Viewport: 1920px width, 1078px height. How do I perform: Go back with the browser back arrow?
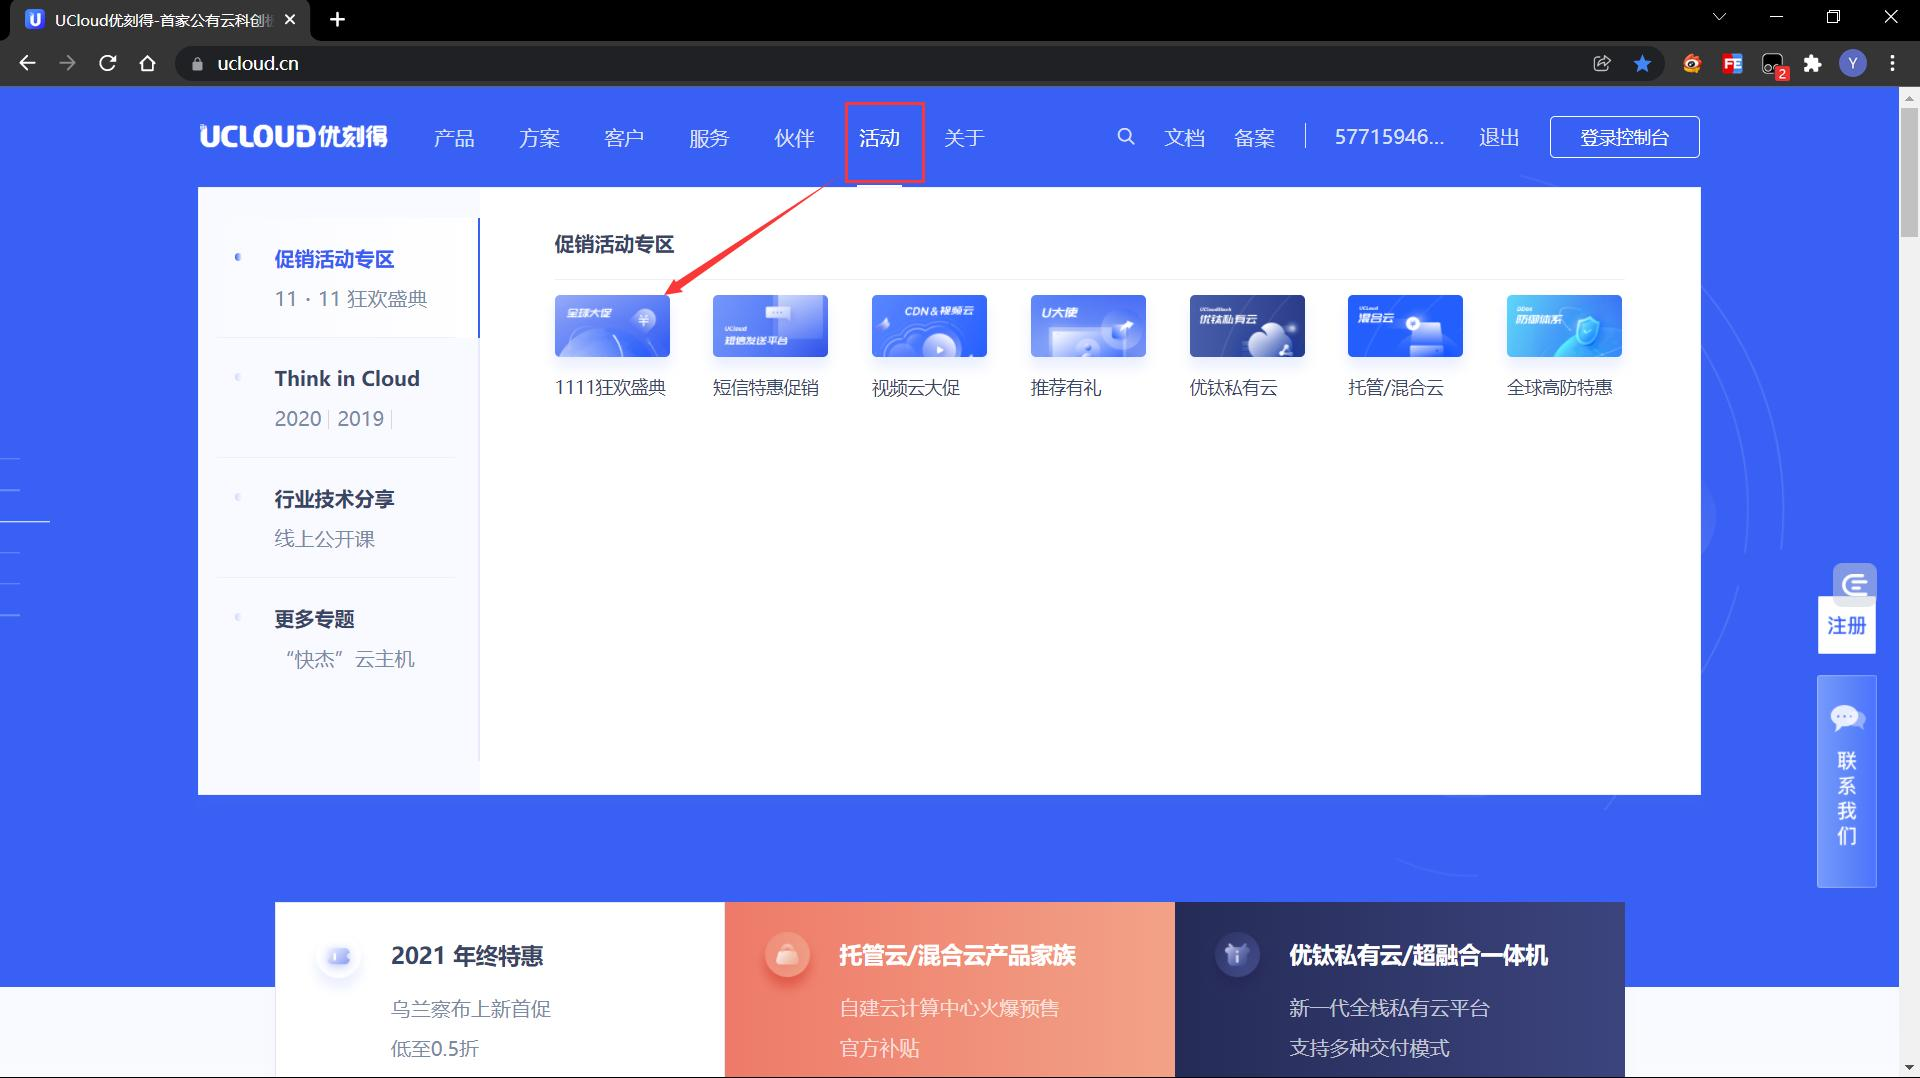tap(27, 63)
